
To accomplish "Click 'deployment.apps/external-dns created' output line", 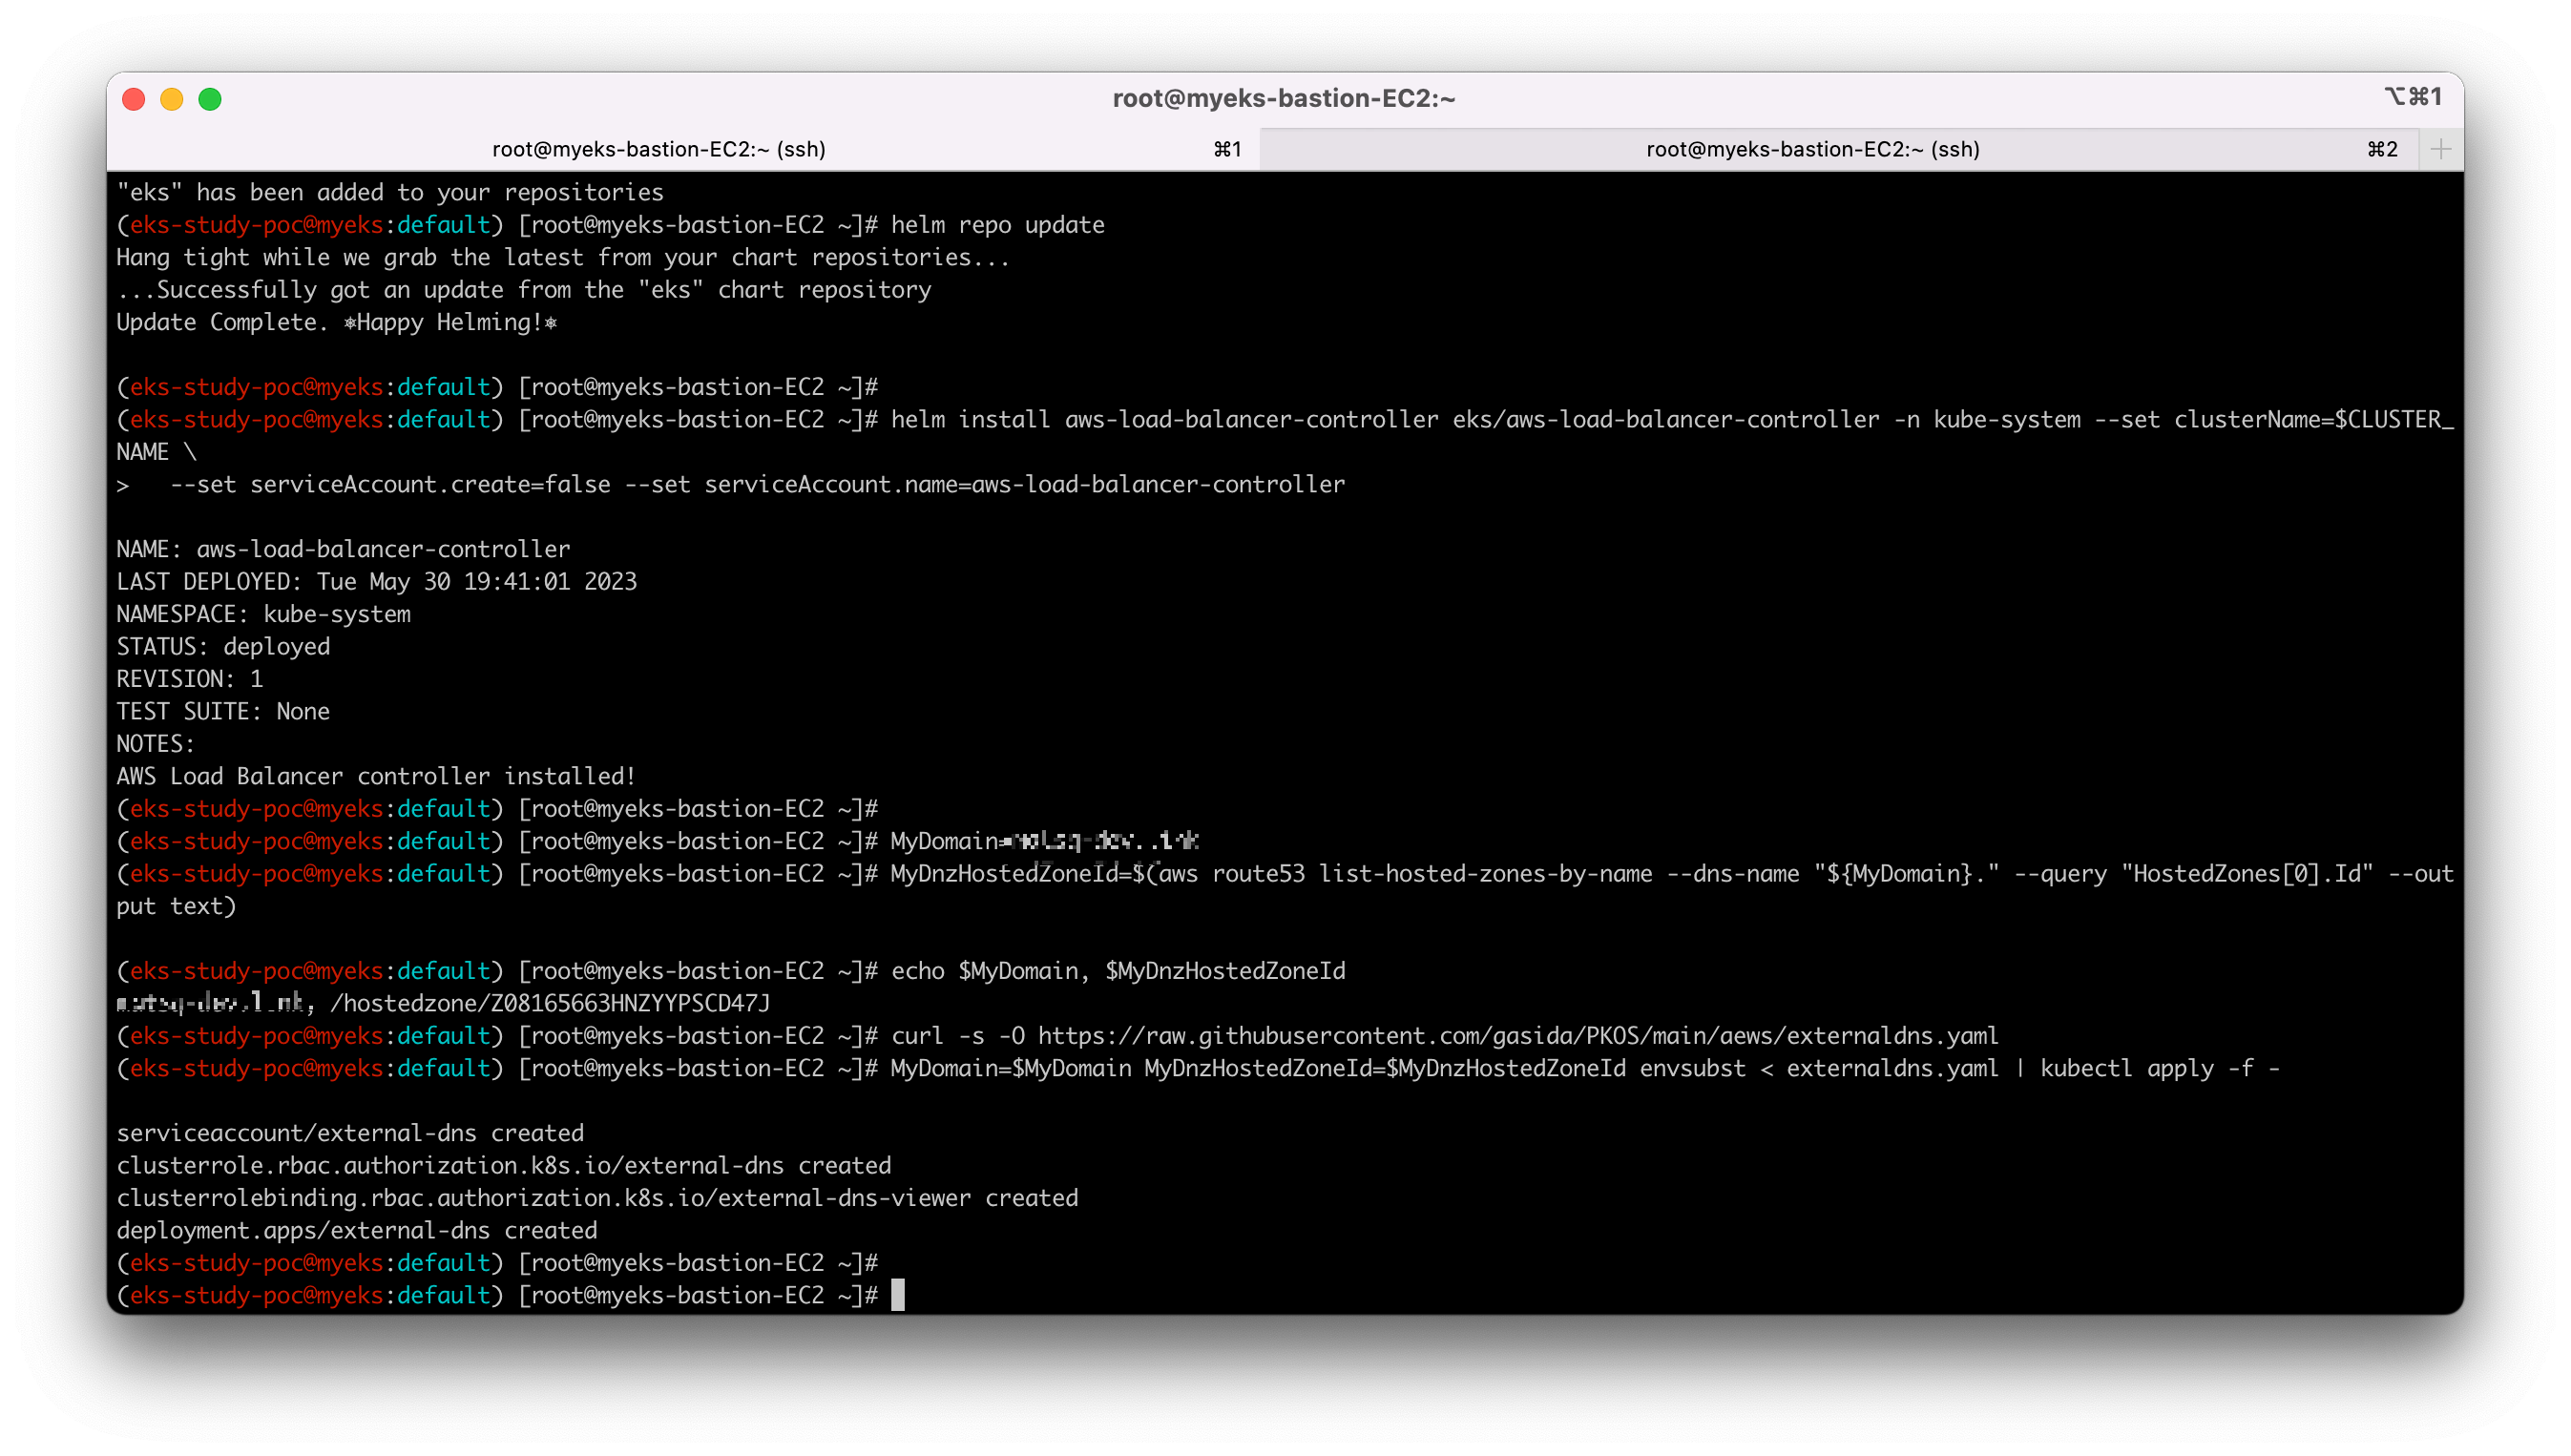I will (356, 1230).
